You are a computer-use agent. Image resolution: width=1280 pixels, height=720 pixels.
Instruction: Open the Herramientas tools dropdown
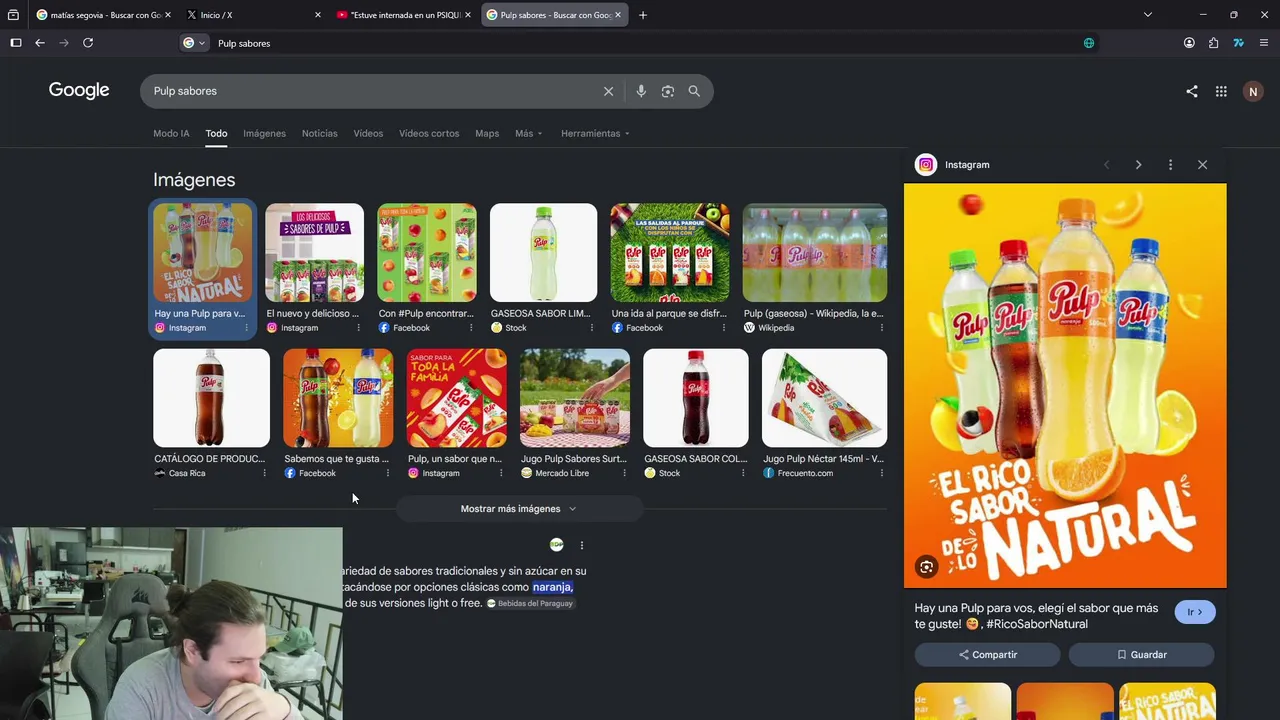tap(595, 133)
